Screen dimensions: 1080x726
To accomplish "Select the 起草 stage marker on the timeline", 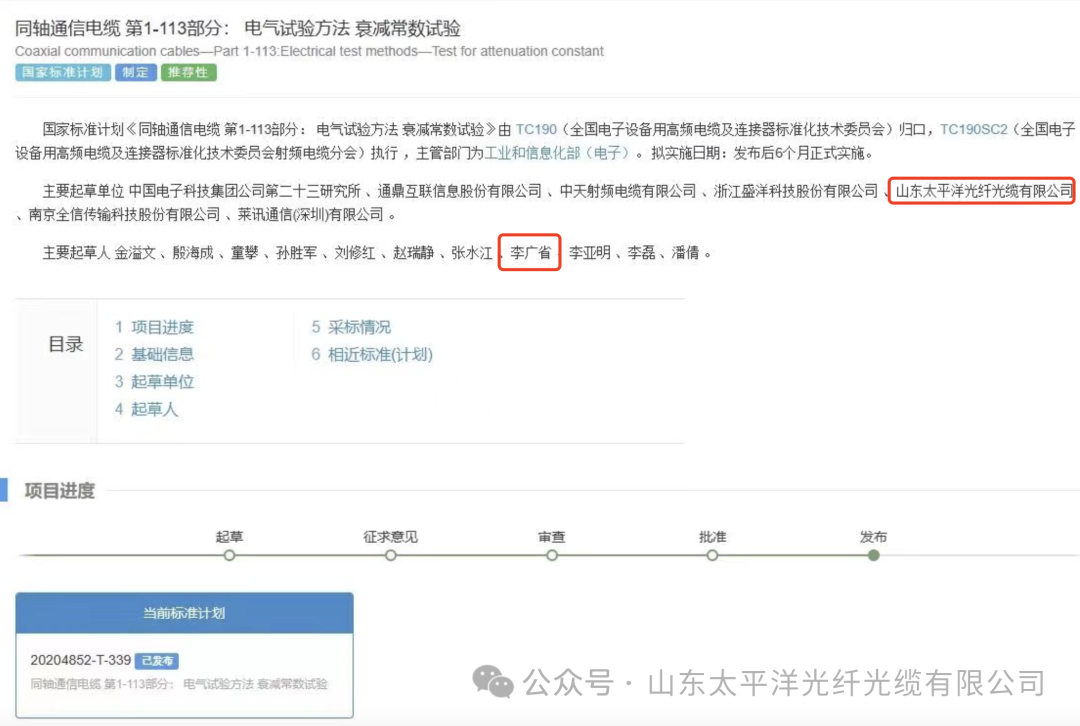I will click(x=229, y=555).
